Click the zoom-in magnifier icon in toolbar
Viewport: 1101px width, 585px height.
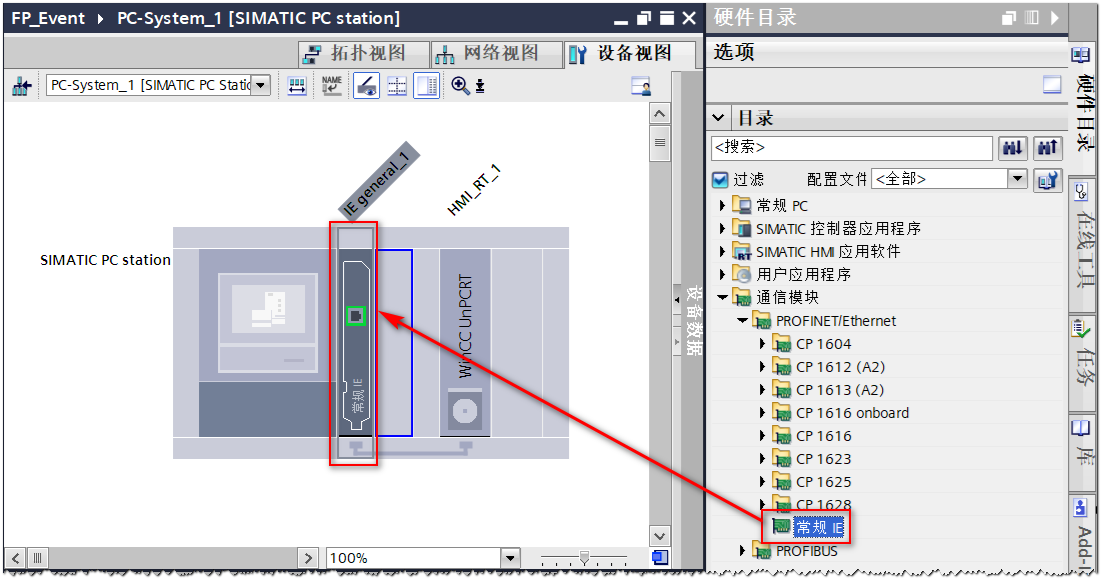tap(460, 86)
